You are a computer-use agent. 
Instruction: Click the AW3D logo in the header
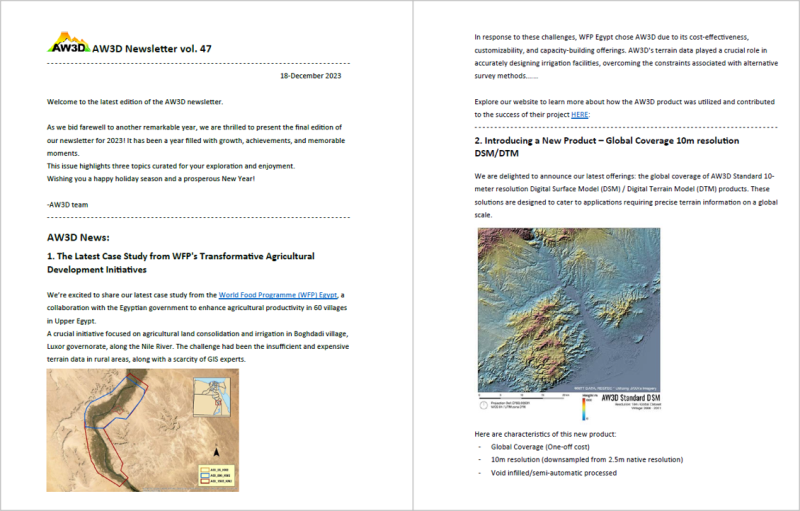click(x=69, y=43)
